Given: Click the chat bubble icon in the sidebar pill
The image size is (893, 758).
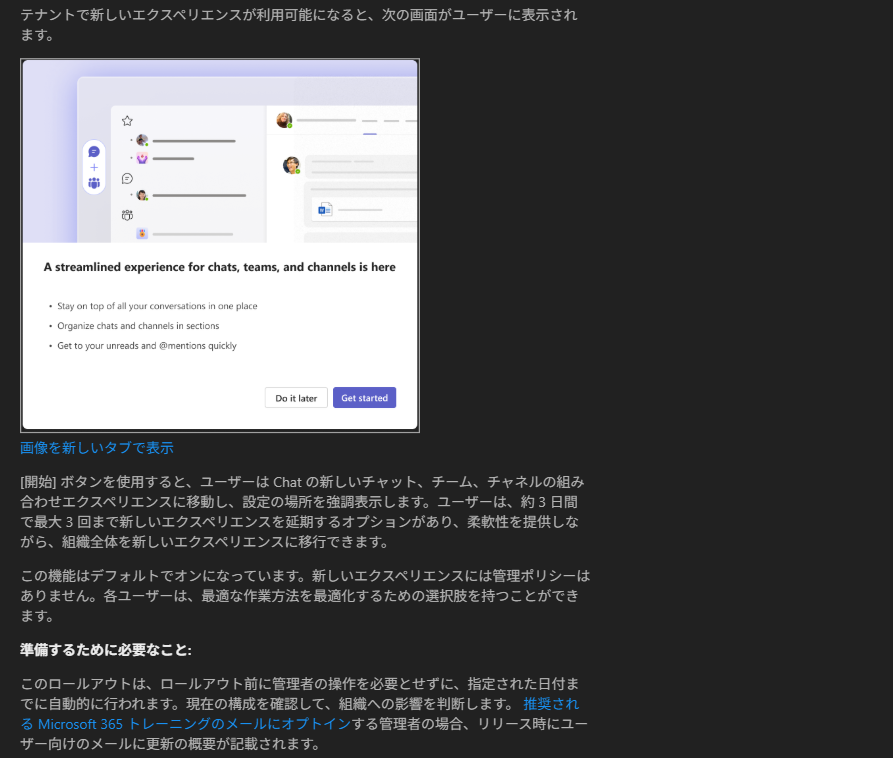Looking at the screenshot, I should pyautogui.click(x=94, y=151).
